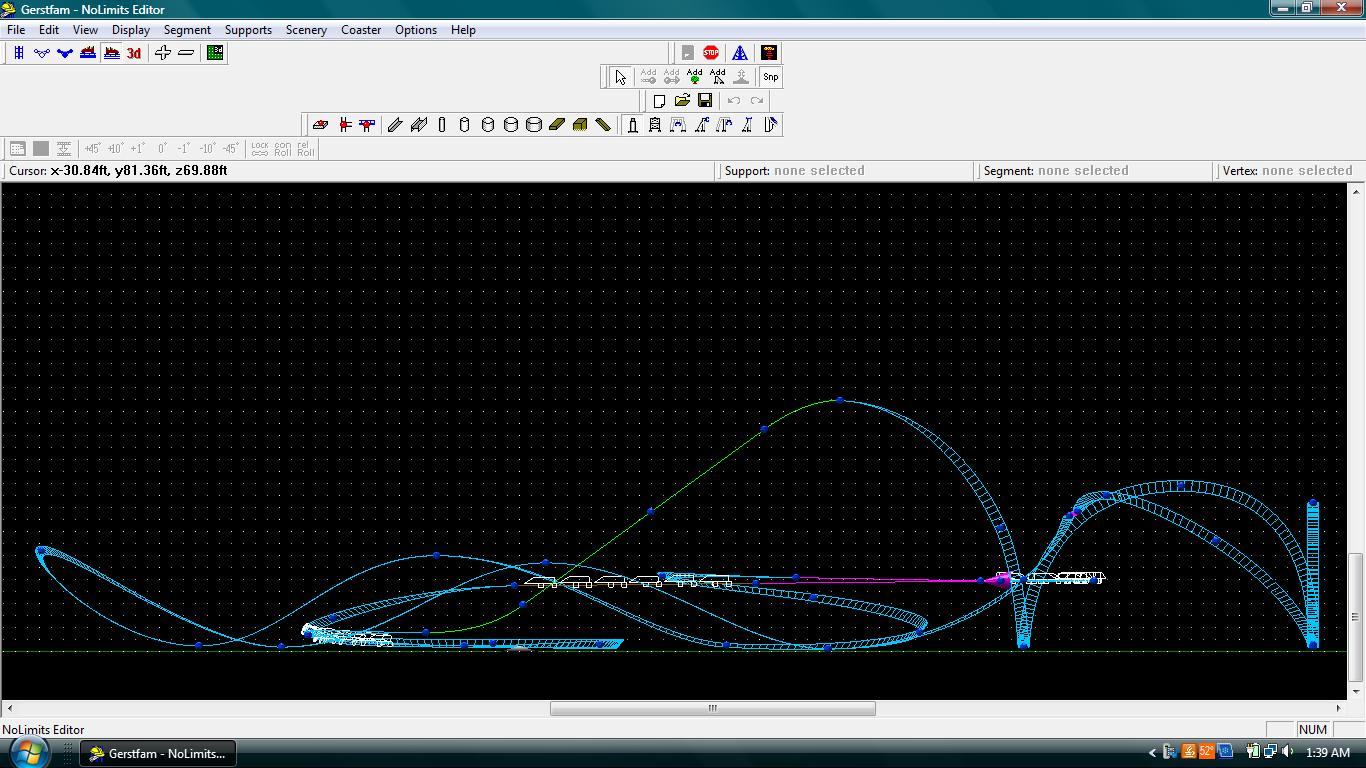Click the red-dot blue beam connector icon

click(367, 125)
